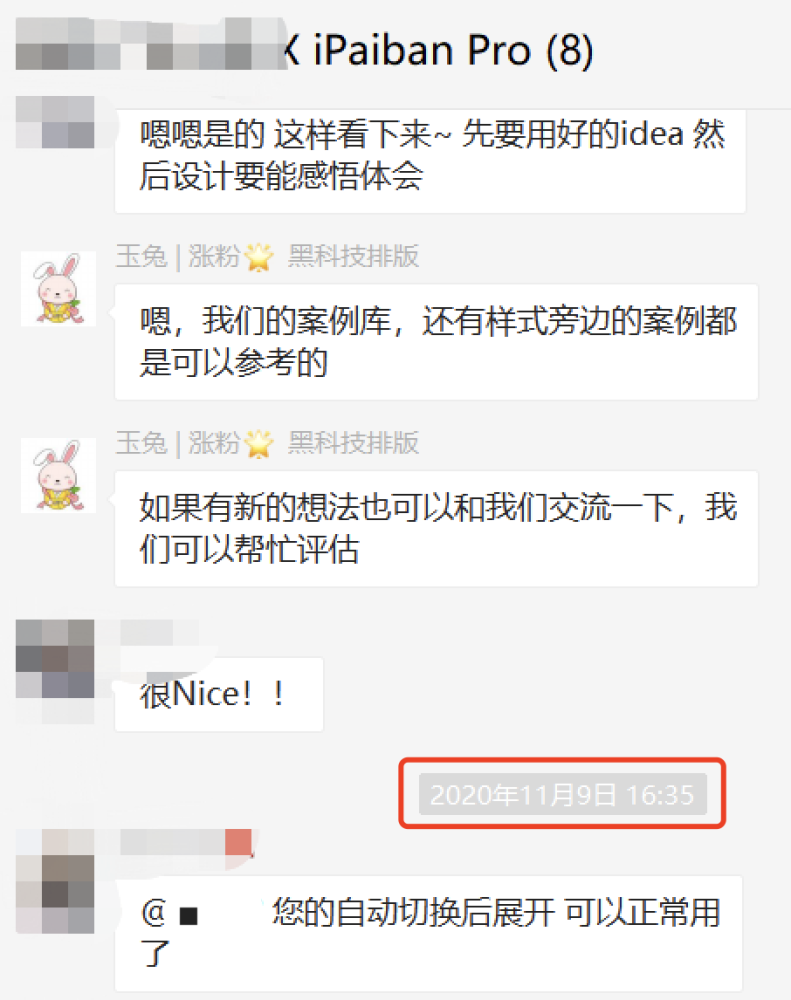This screenshot has height=1000, width=791.
Task: Click the blurred avatar of the bottom message sender
Action: click(x=55, y=881)
